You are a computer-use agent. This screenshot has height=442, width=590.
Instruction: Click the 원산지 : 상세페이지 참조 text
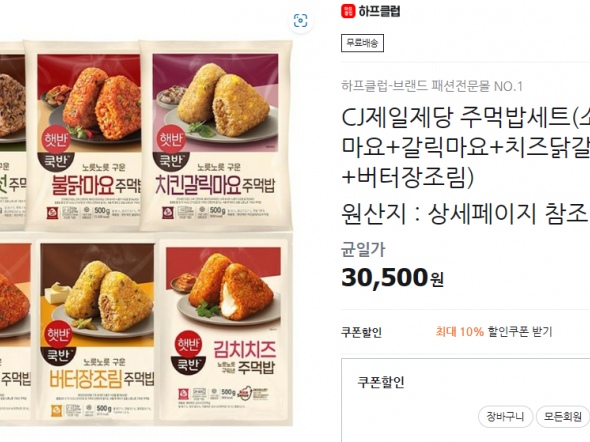[x=464, y=214]
